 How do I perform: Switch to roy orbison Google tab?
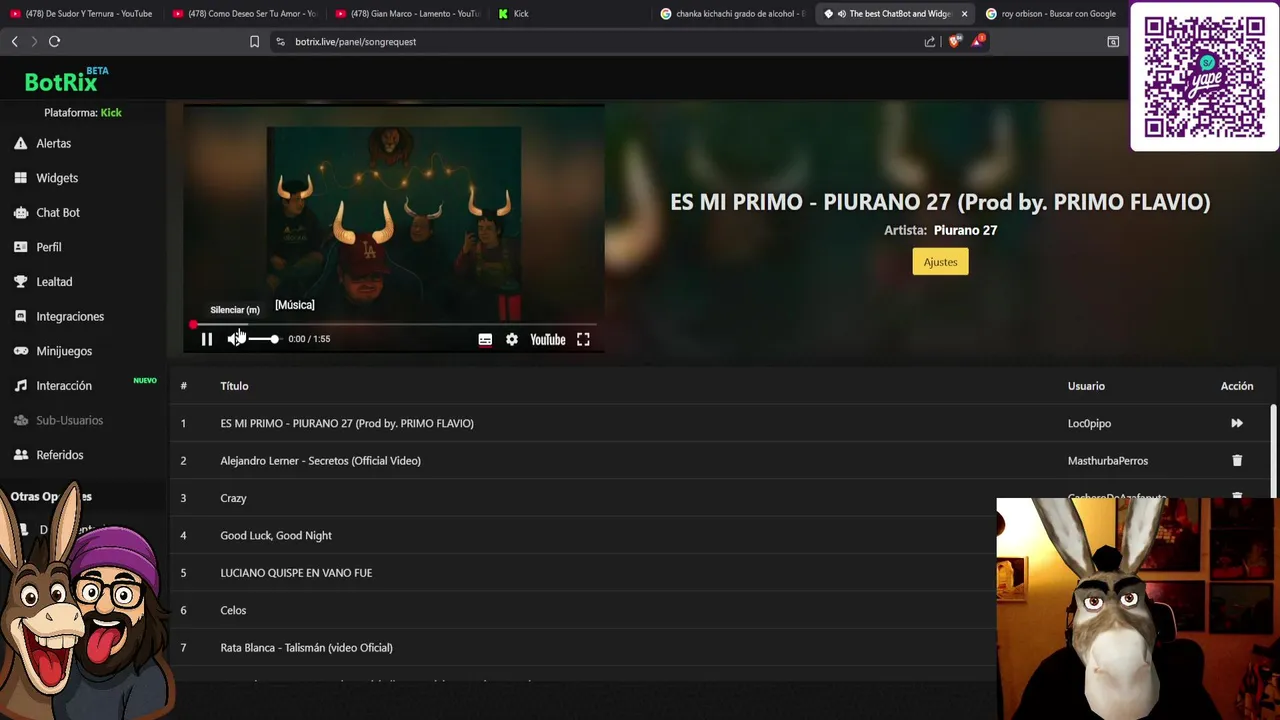point(1052,14)
